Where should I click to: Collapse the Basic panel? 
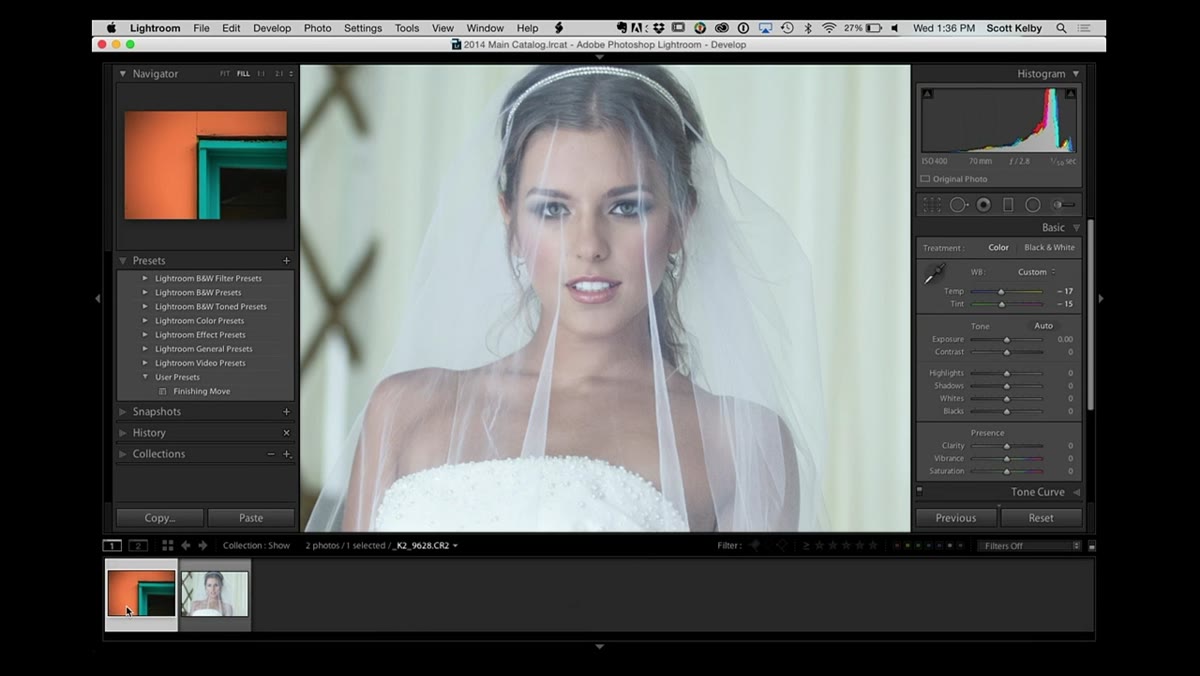[x=1076, y=228]
